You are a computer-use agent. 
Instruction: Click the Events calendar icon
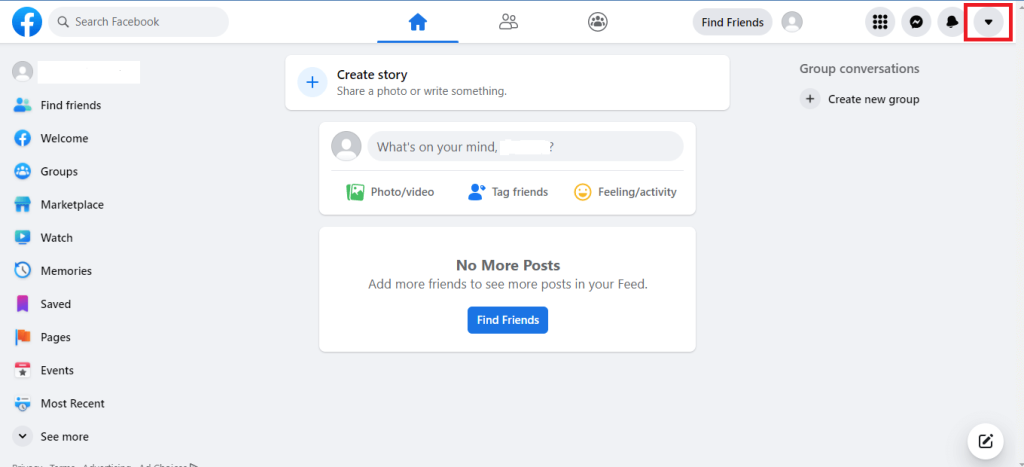click(x=23, y=370)
